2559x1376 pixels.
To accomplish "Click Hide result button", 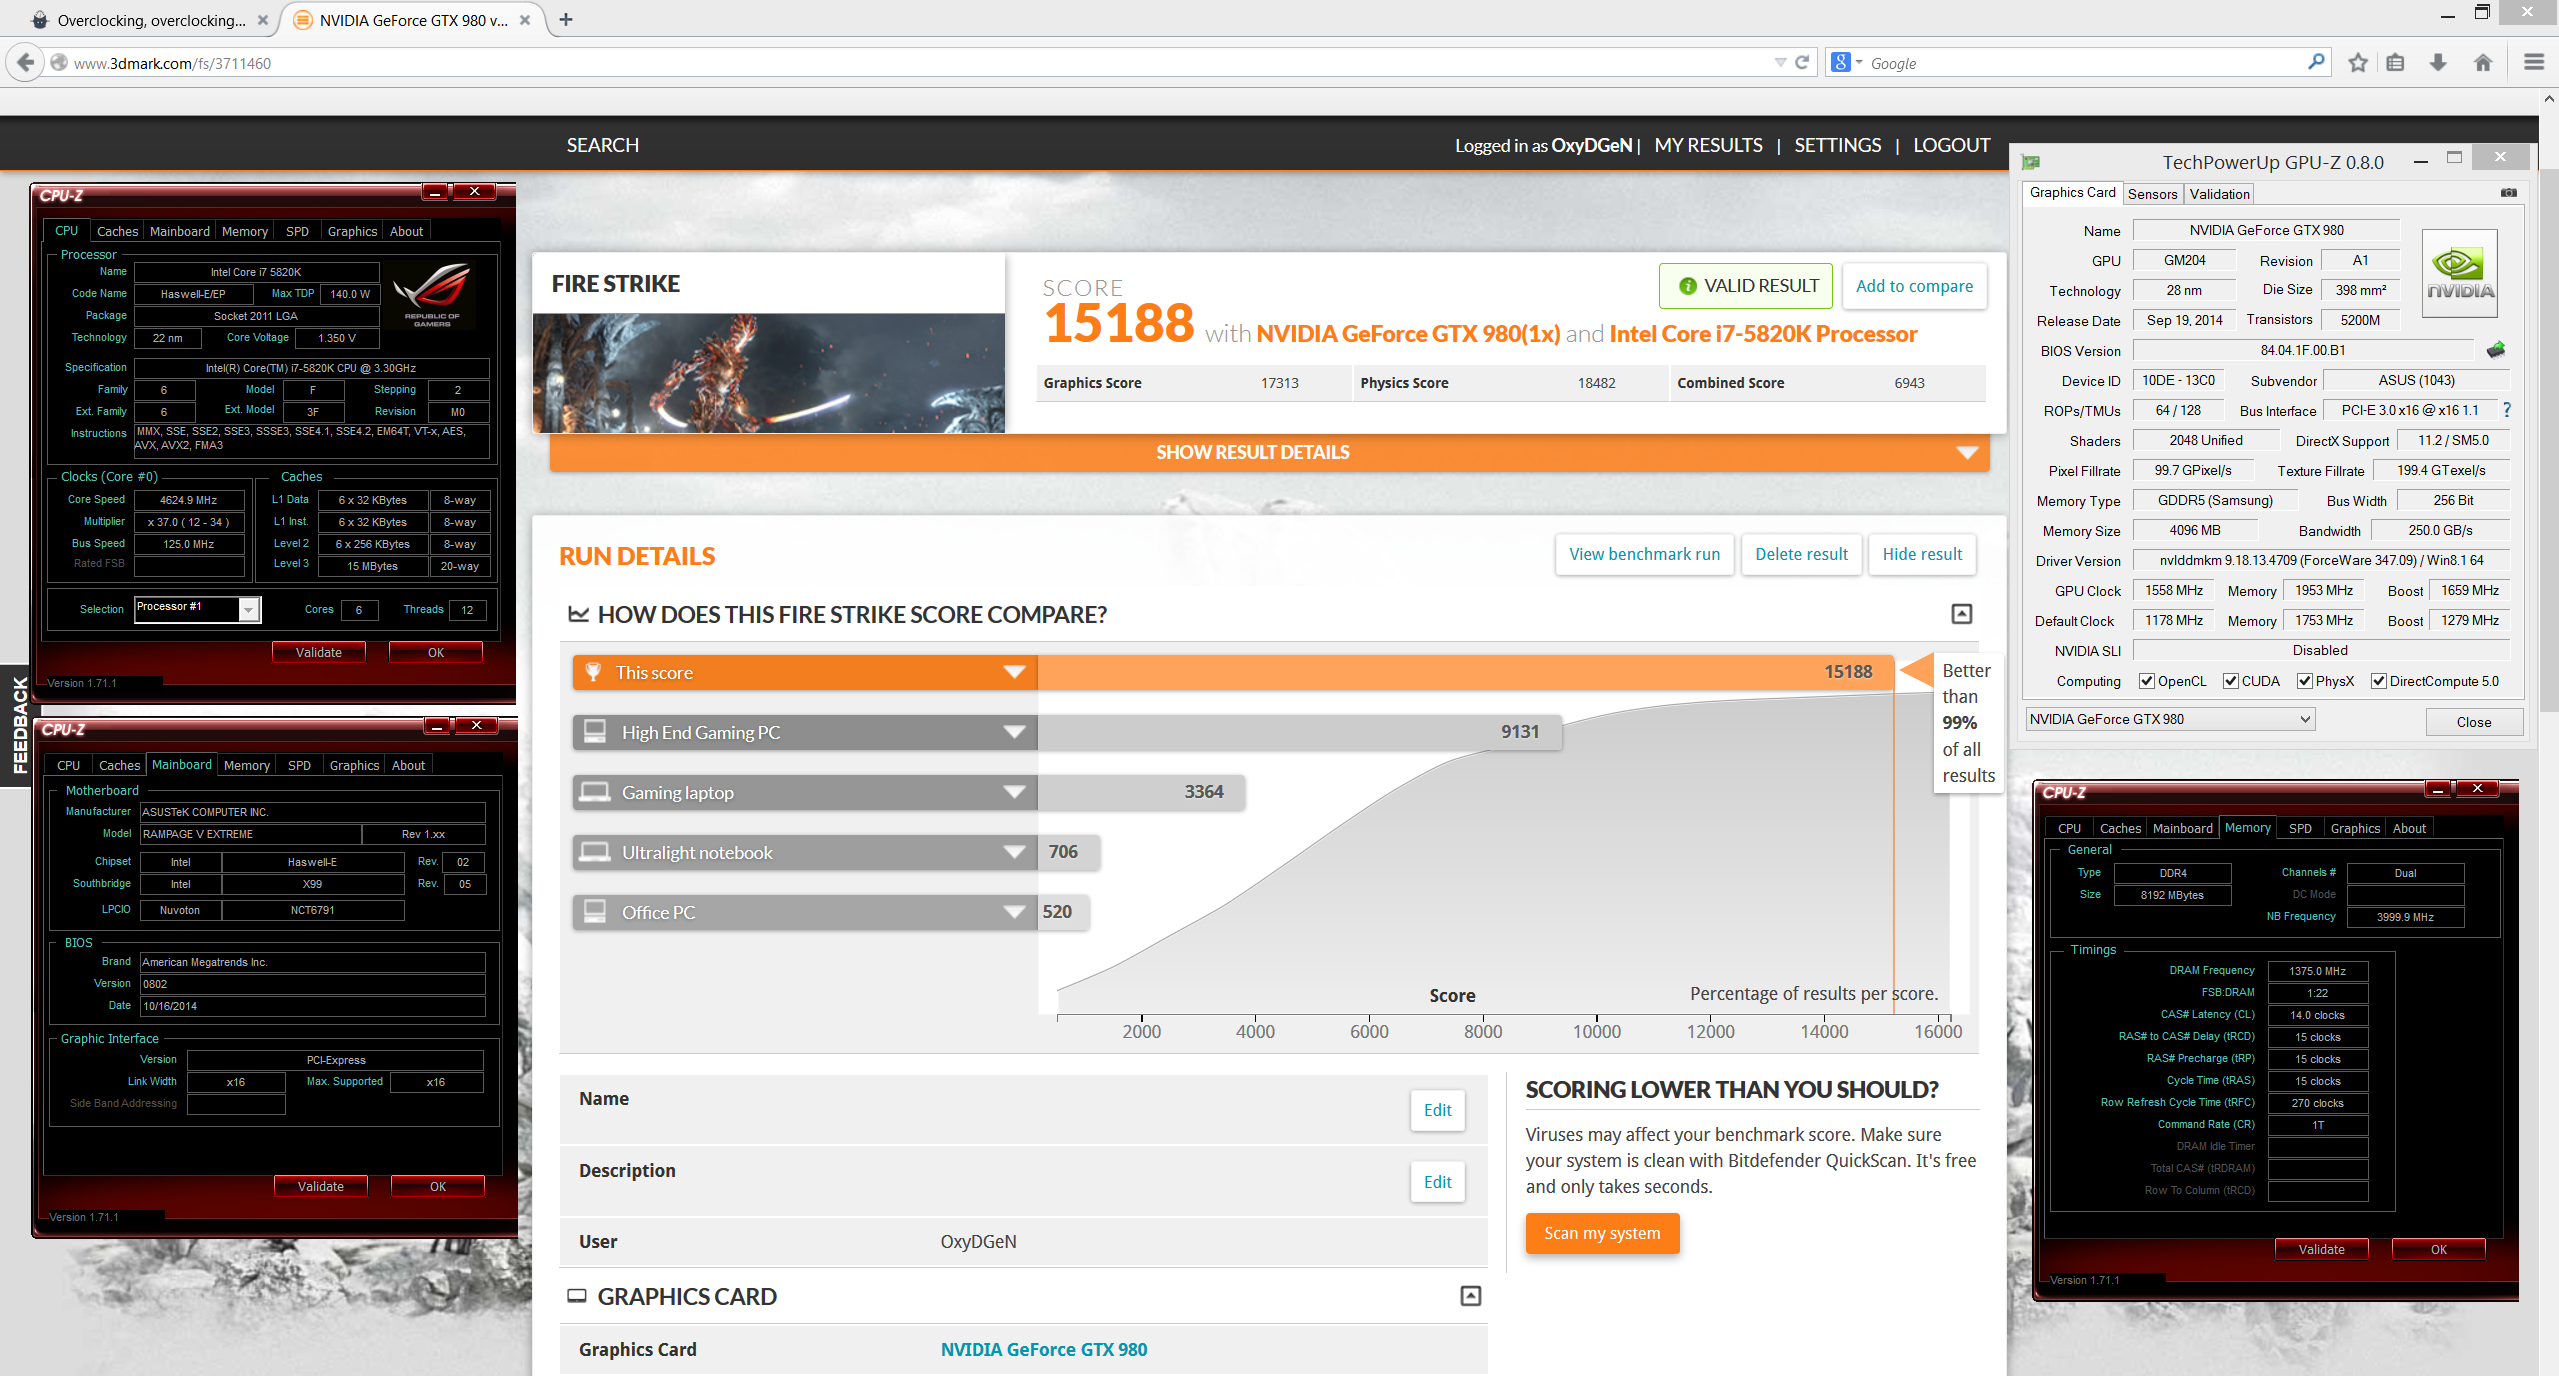I will (1922, 554).
